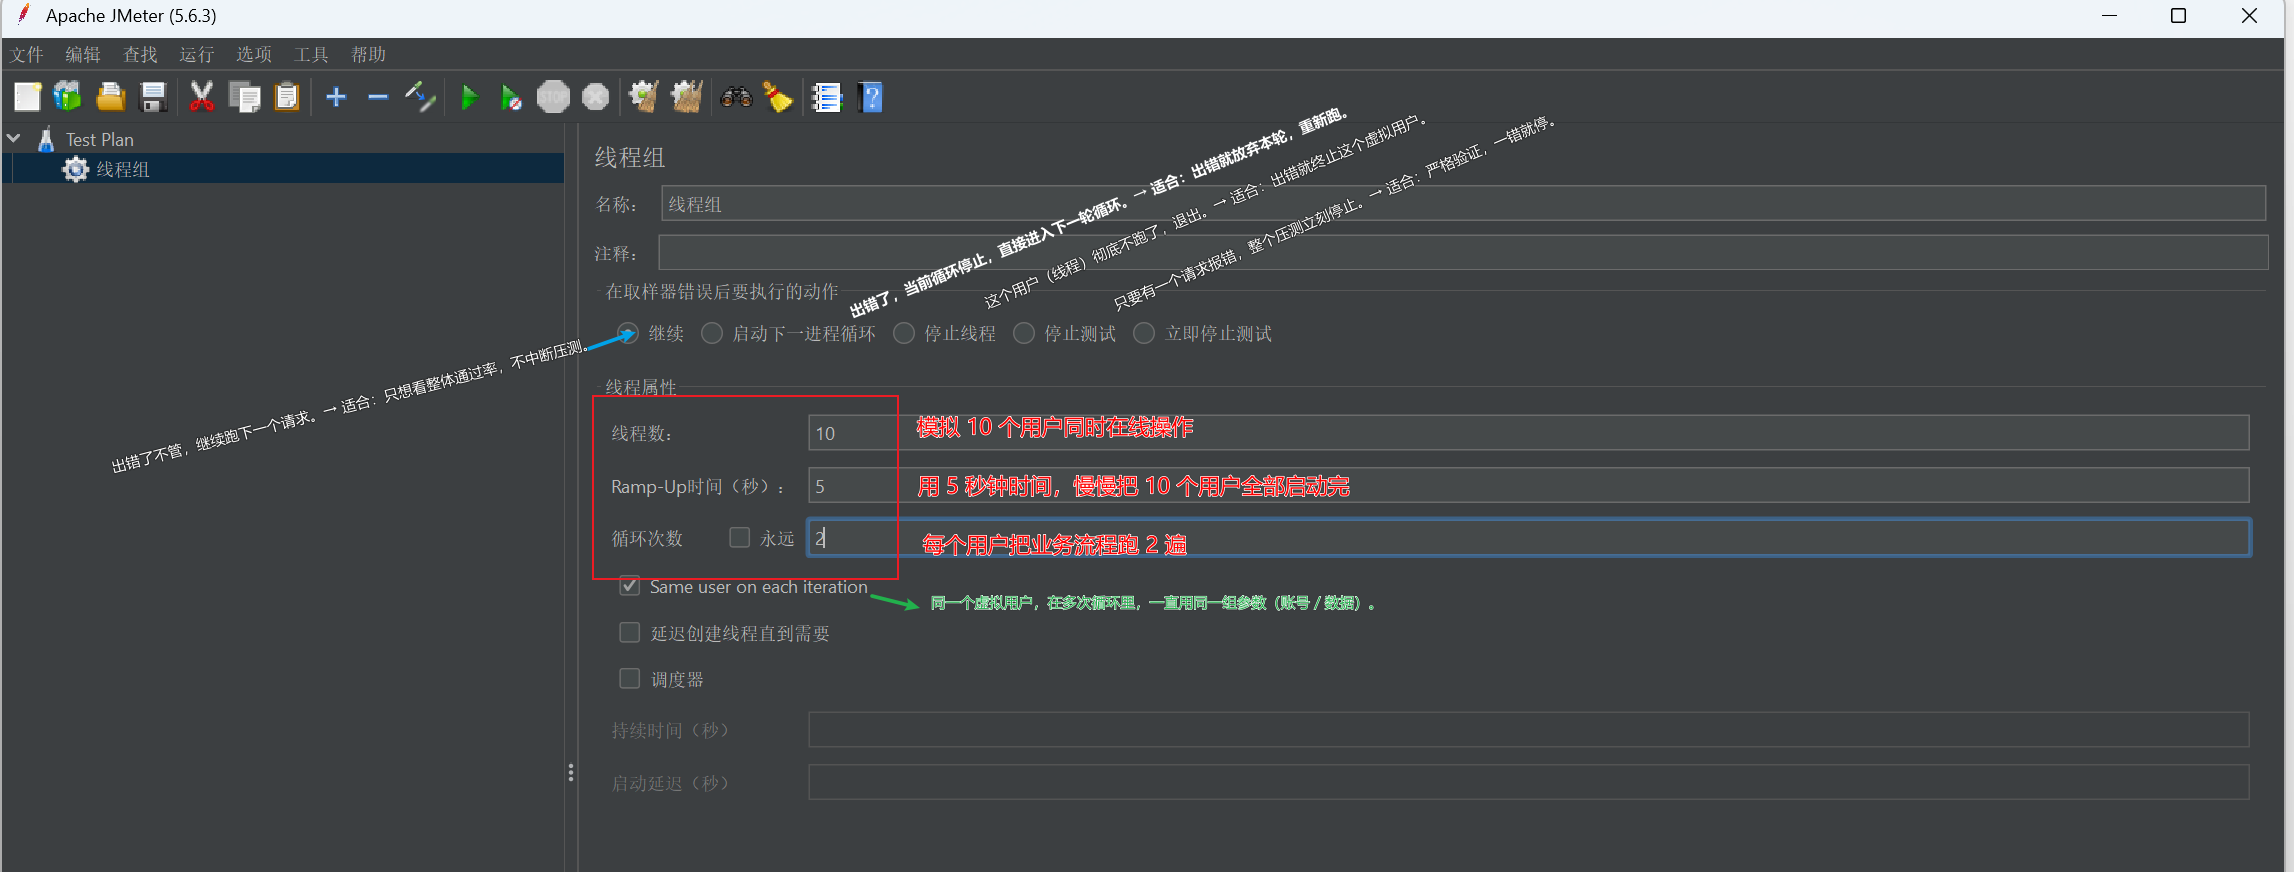Clear all results with double broom icon
Viewport: 2294px width, 872px height.
click(x=686, y=97)
